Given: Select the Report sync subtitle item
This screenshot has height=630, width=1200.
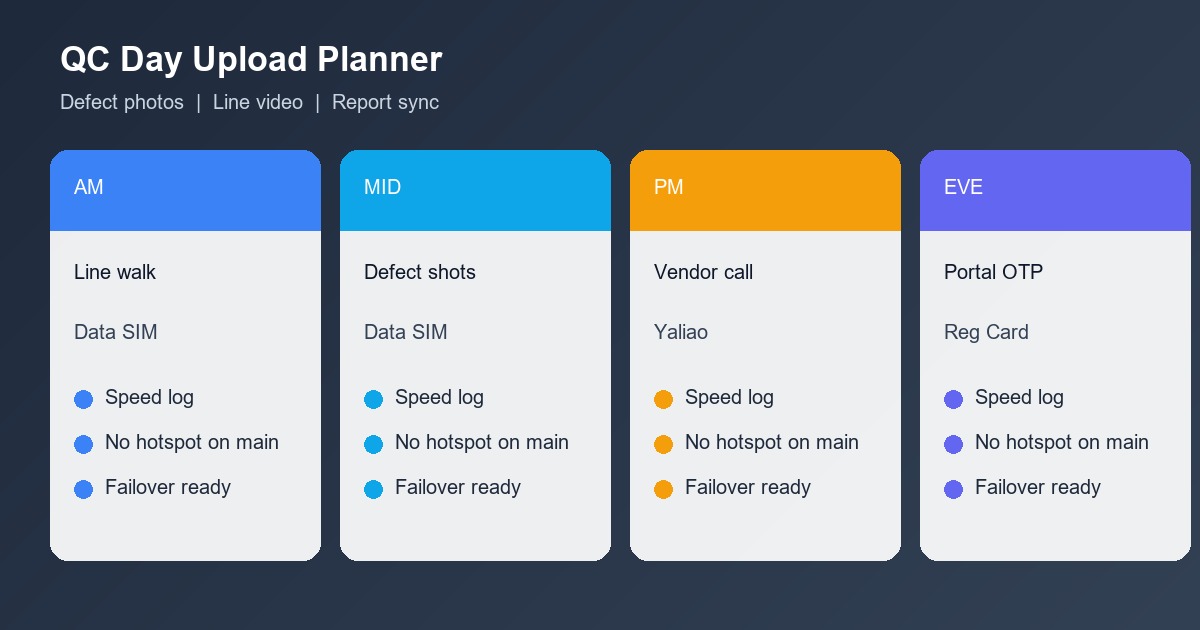Looking at the screenshot, I should coord(385,102).
